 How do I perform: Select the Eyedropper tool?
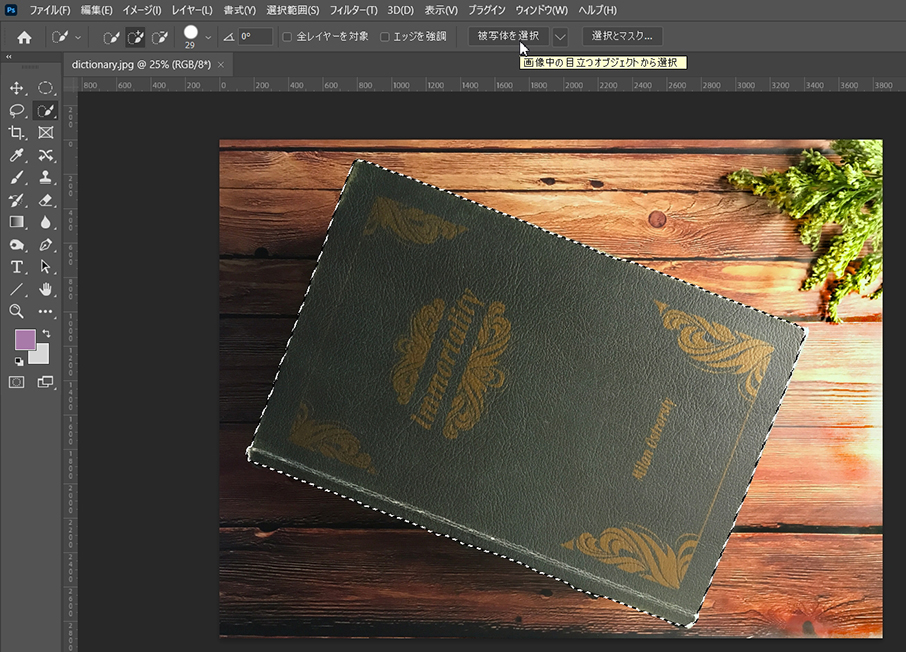pyautogui.click(x=17, y=155)
